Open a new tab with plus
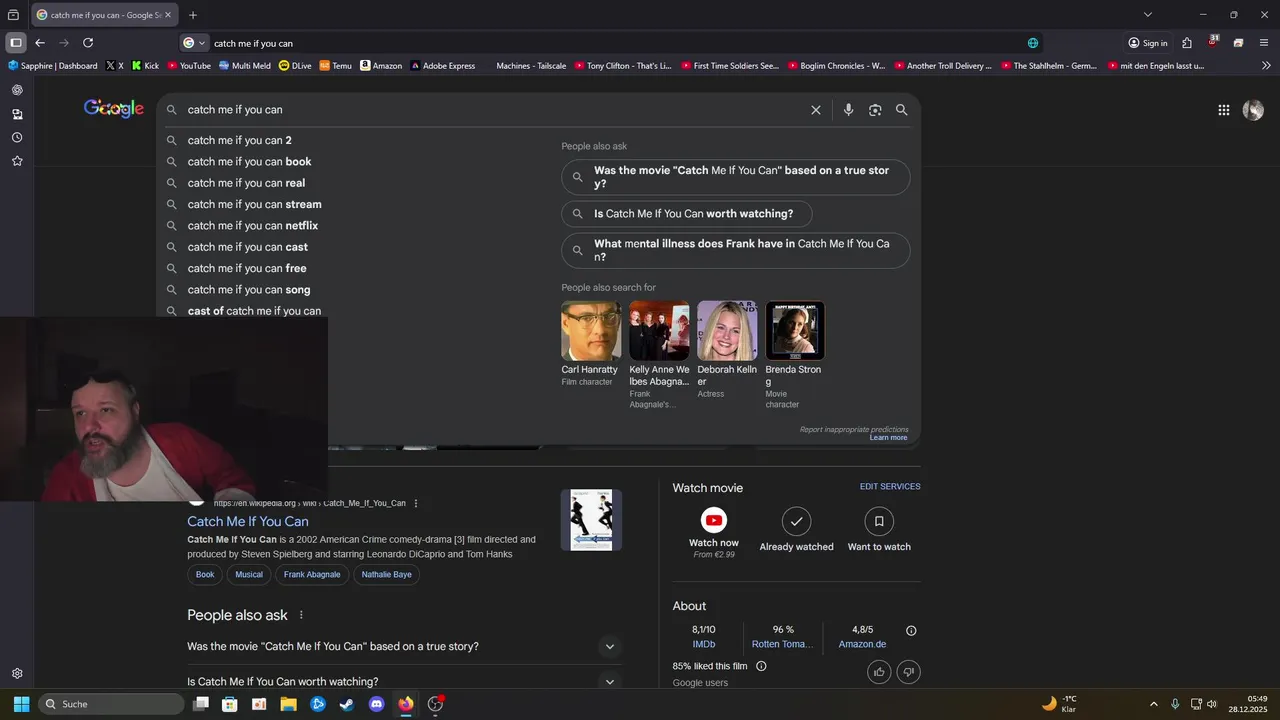 (x=193, y=15)
